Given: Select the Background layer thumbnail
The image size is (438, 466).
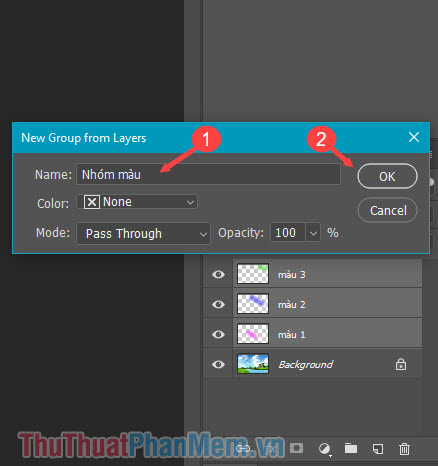Looking at the screenshot, I should pos(253,364).
